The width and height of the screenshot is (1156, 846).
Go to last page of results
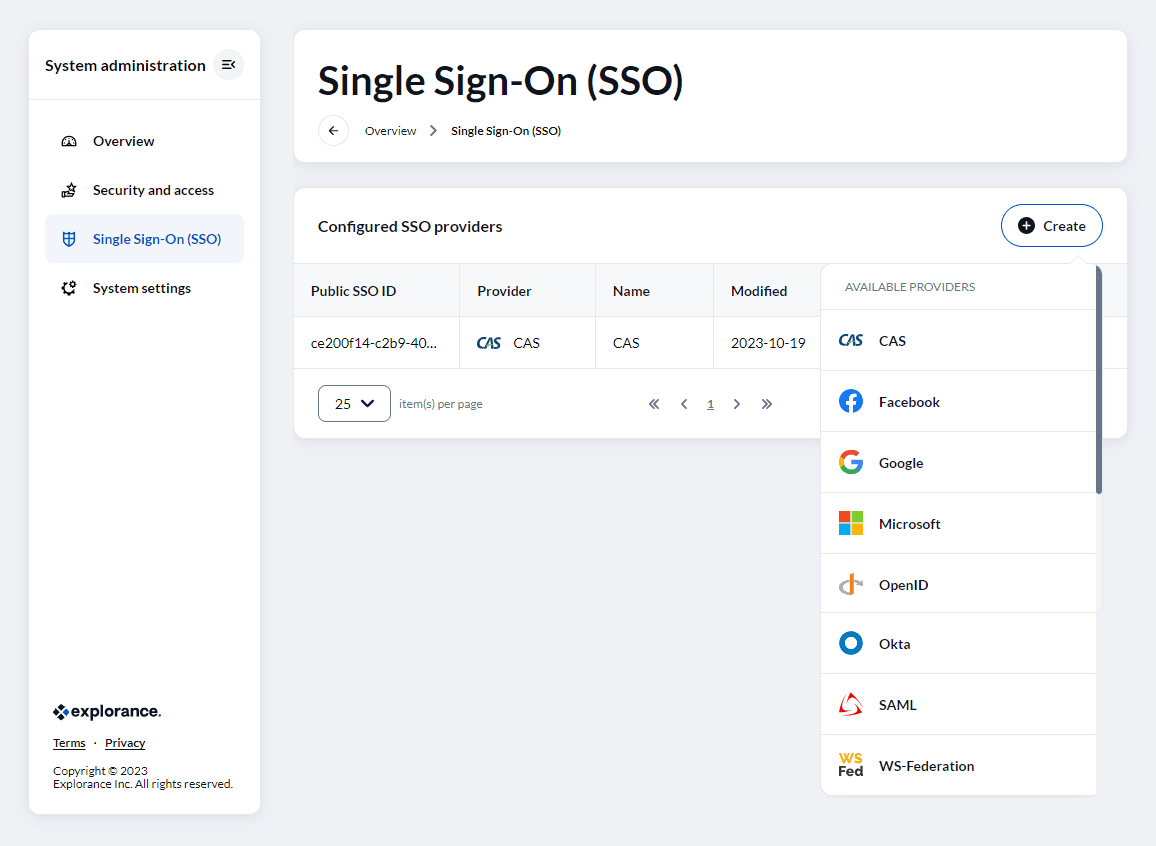coord(767,404)
